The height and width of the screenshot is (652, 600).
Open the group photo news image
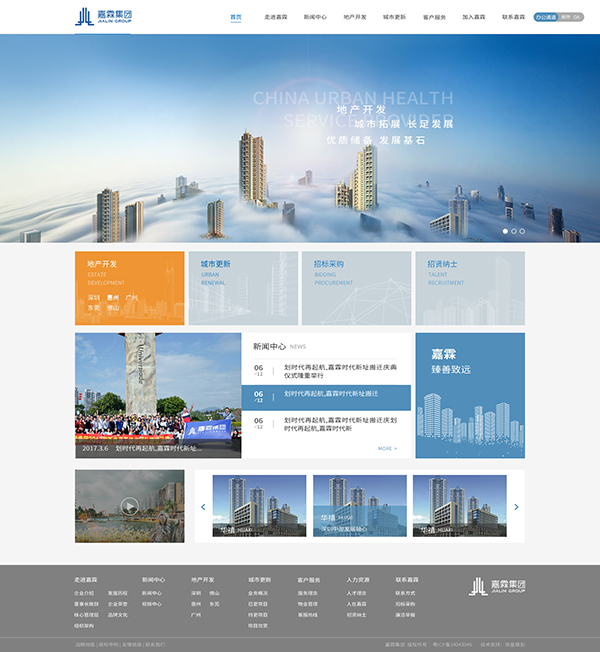click(158, 395)
